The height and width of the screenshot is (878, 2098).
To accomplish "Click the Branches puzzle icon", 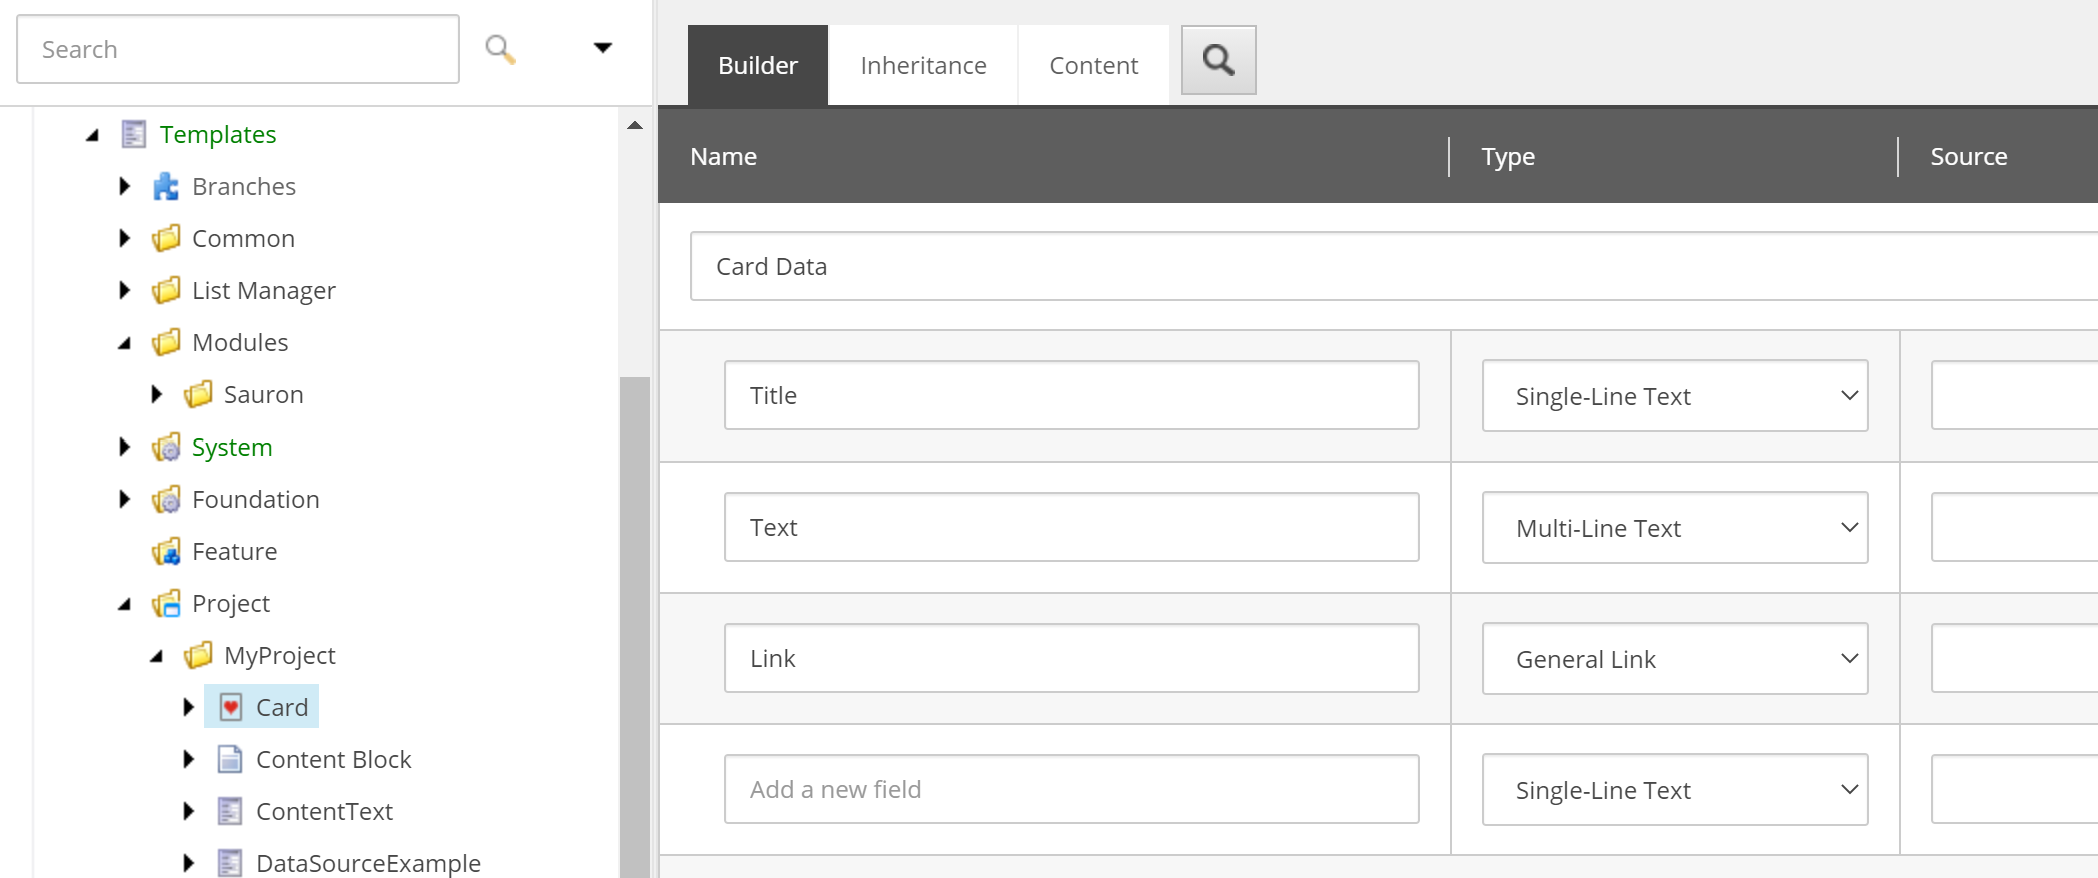I will pos(166,186).
